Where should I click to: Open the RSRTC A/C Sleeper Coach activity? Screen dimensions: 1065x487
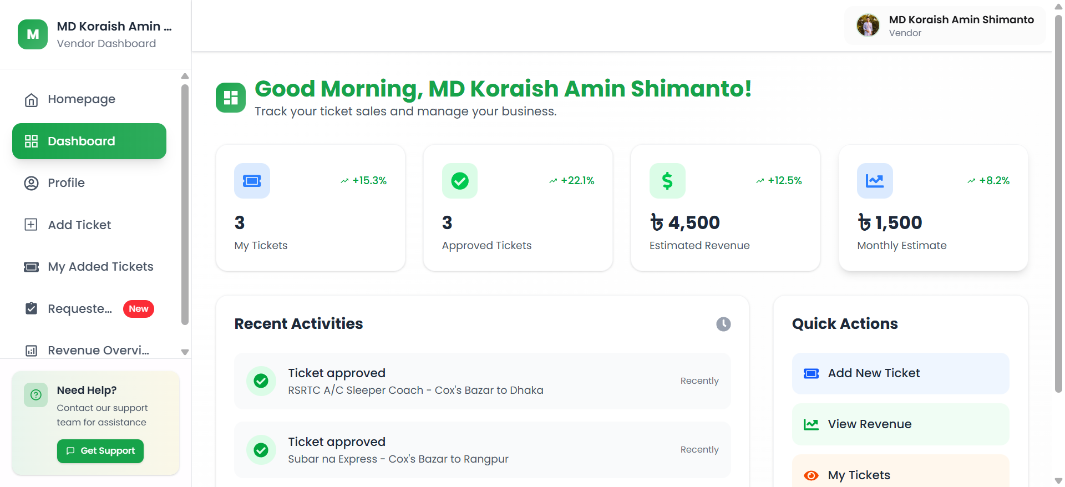tap(482, 381)
